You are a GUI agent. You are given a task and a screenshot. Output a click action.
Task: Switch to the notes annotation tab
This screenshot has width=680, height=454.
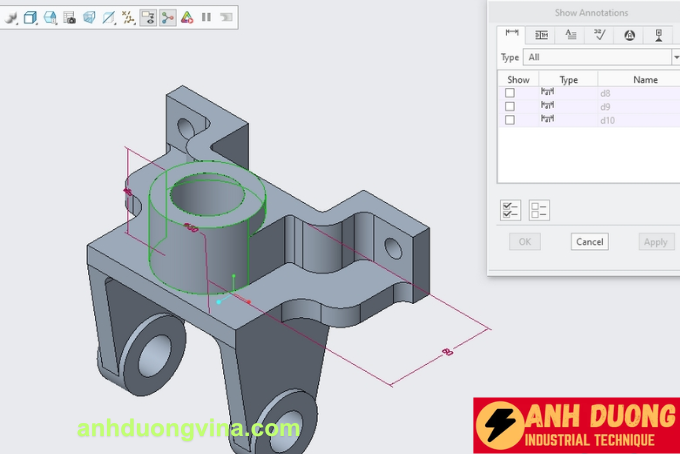(571, 35)
